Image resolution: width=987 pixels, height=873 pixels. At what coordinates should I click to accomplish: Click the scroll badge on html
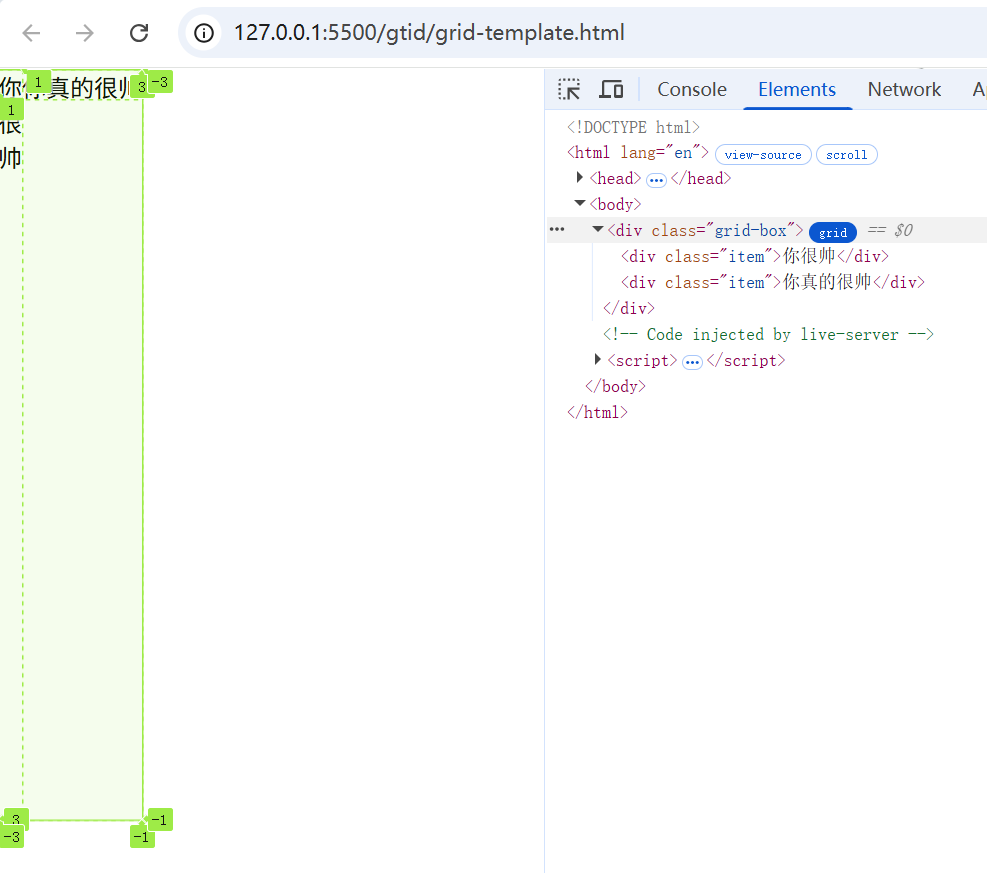pyautogui.click(x=847, y=155)
